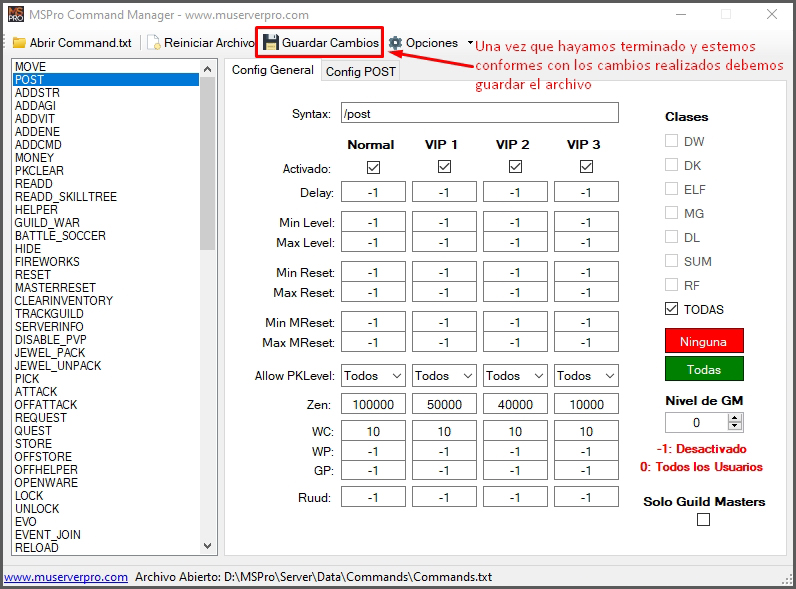Enable the Solo Guild Masters checkbox
Image resolution: width=796 pixels, height=589 pixels.
703,519
